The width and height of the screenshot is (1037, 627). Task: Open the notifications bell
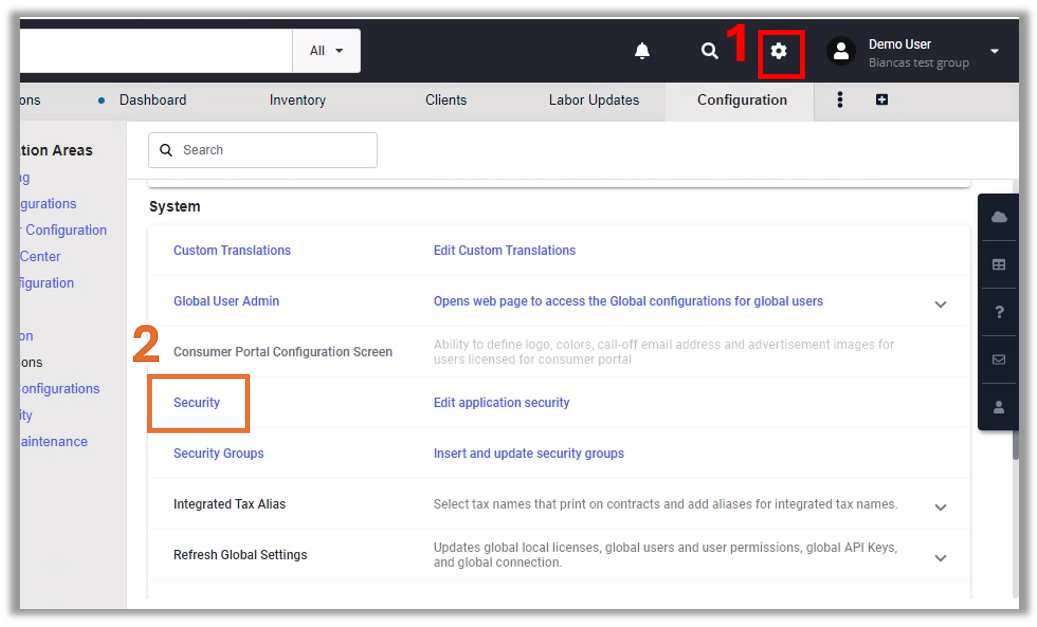[x=642, y=51]
